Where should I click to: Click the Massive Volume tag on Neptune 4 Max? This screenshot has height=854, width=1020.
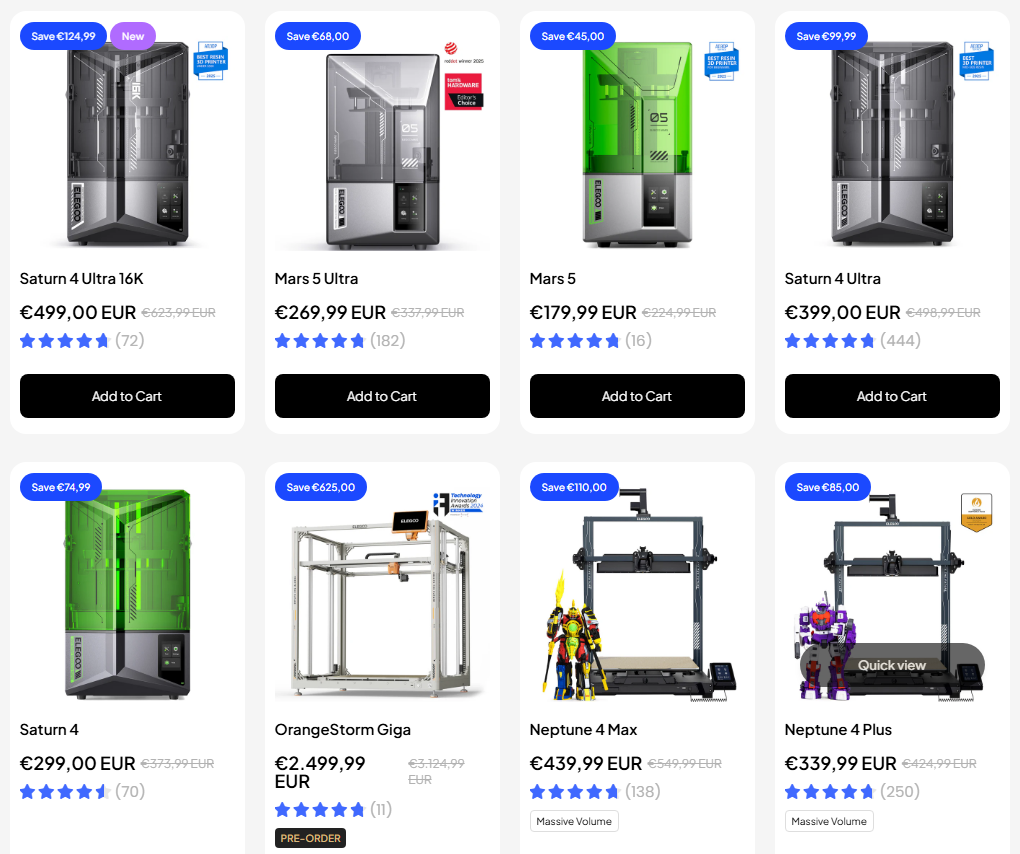pyautogui.click(x=574, y=821)
